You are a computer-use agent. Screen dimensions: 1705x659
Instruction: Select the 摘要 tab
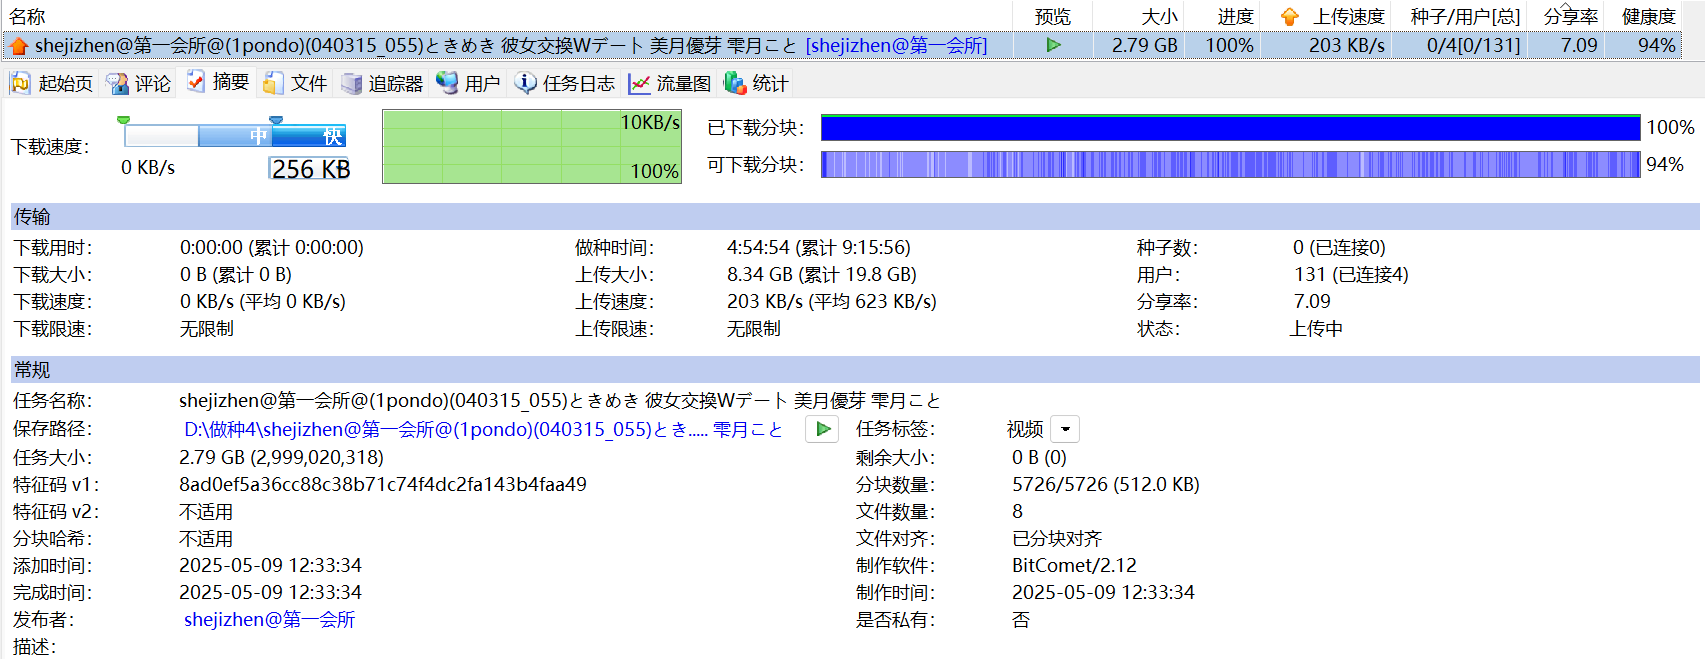click(218, 82)
